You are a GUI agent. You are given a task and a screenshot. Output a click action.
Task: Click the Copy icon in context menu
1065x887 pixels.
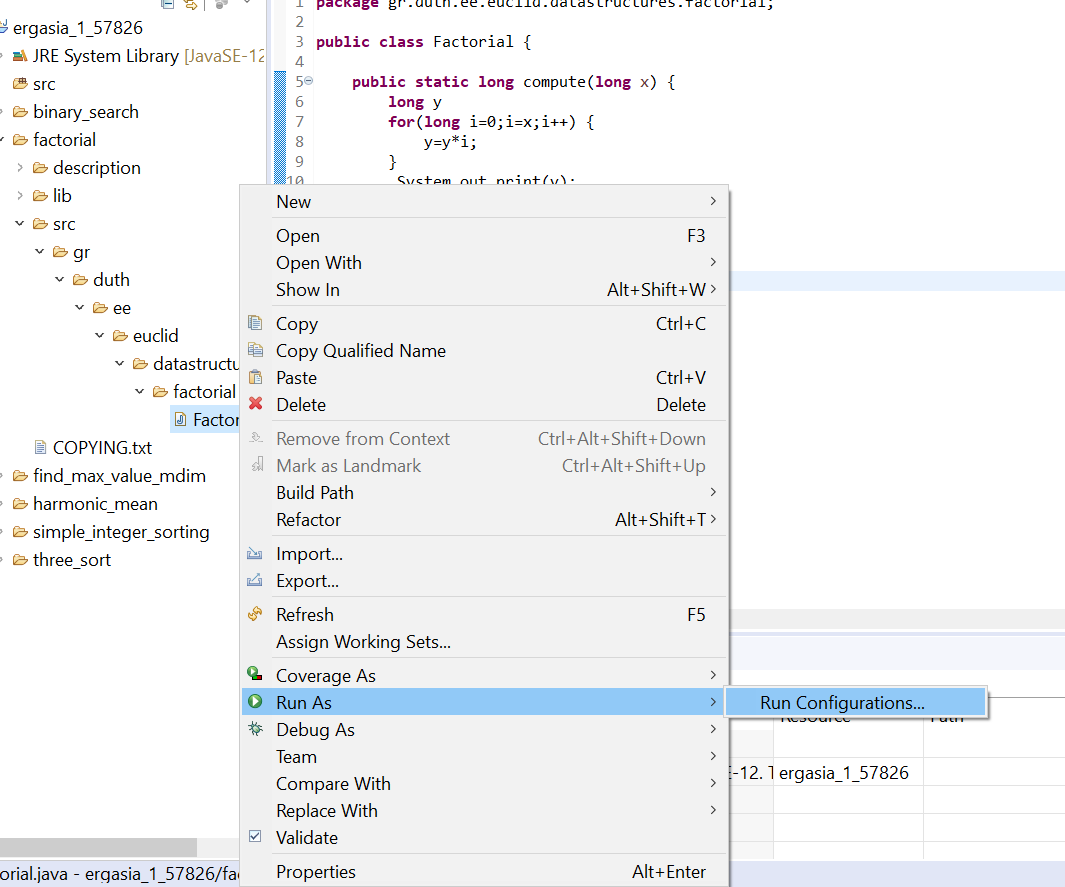(255, 323)
